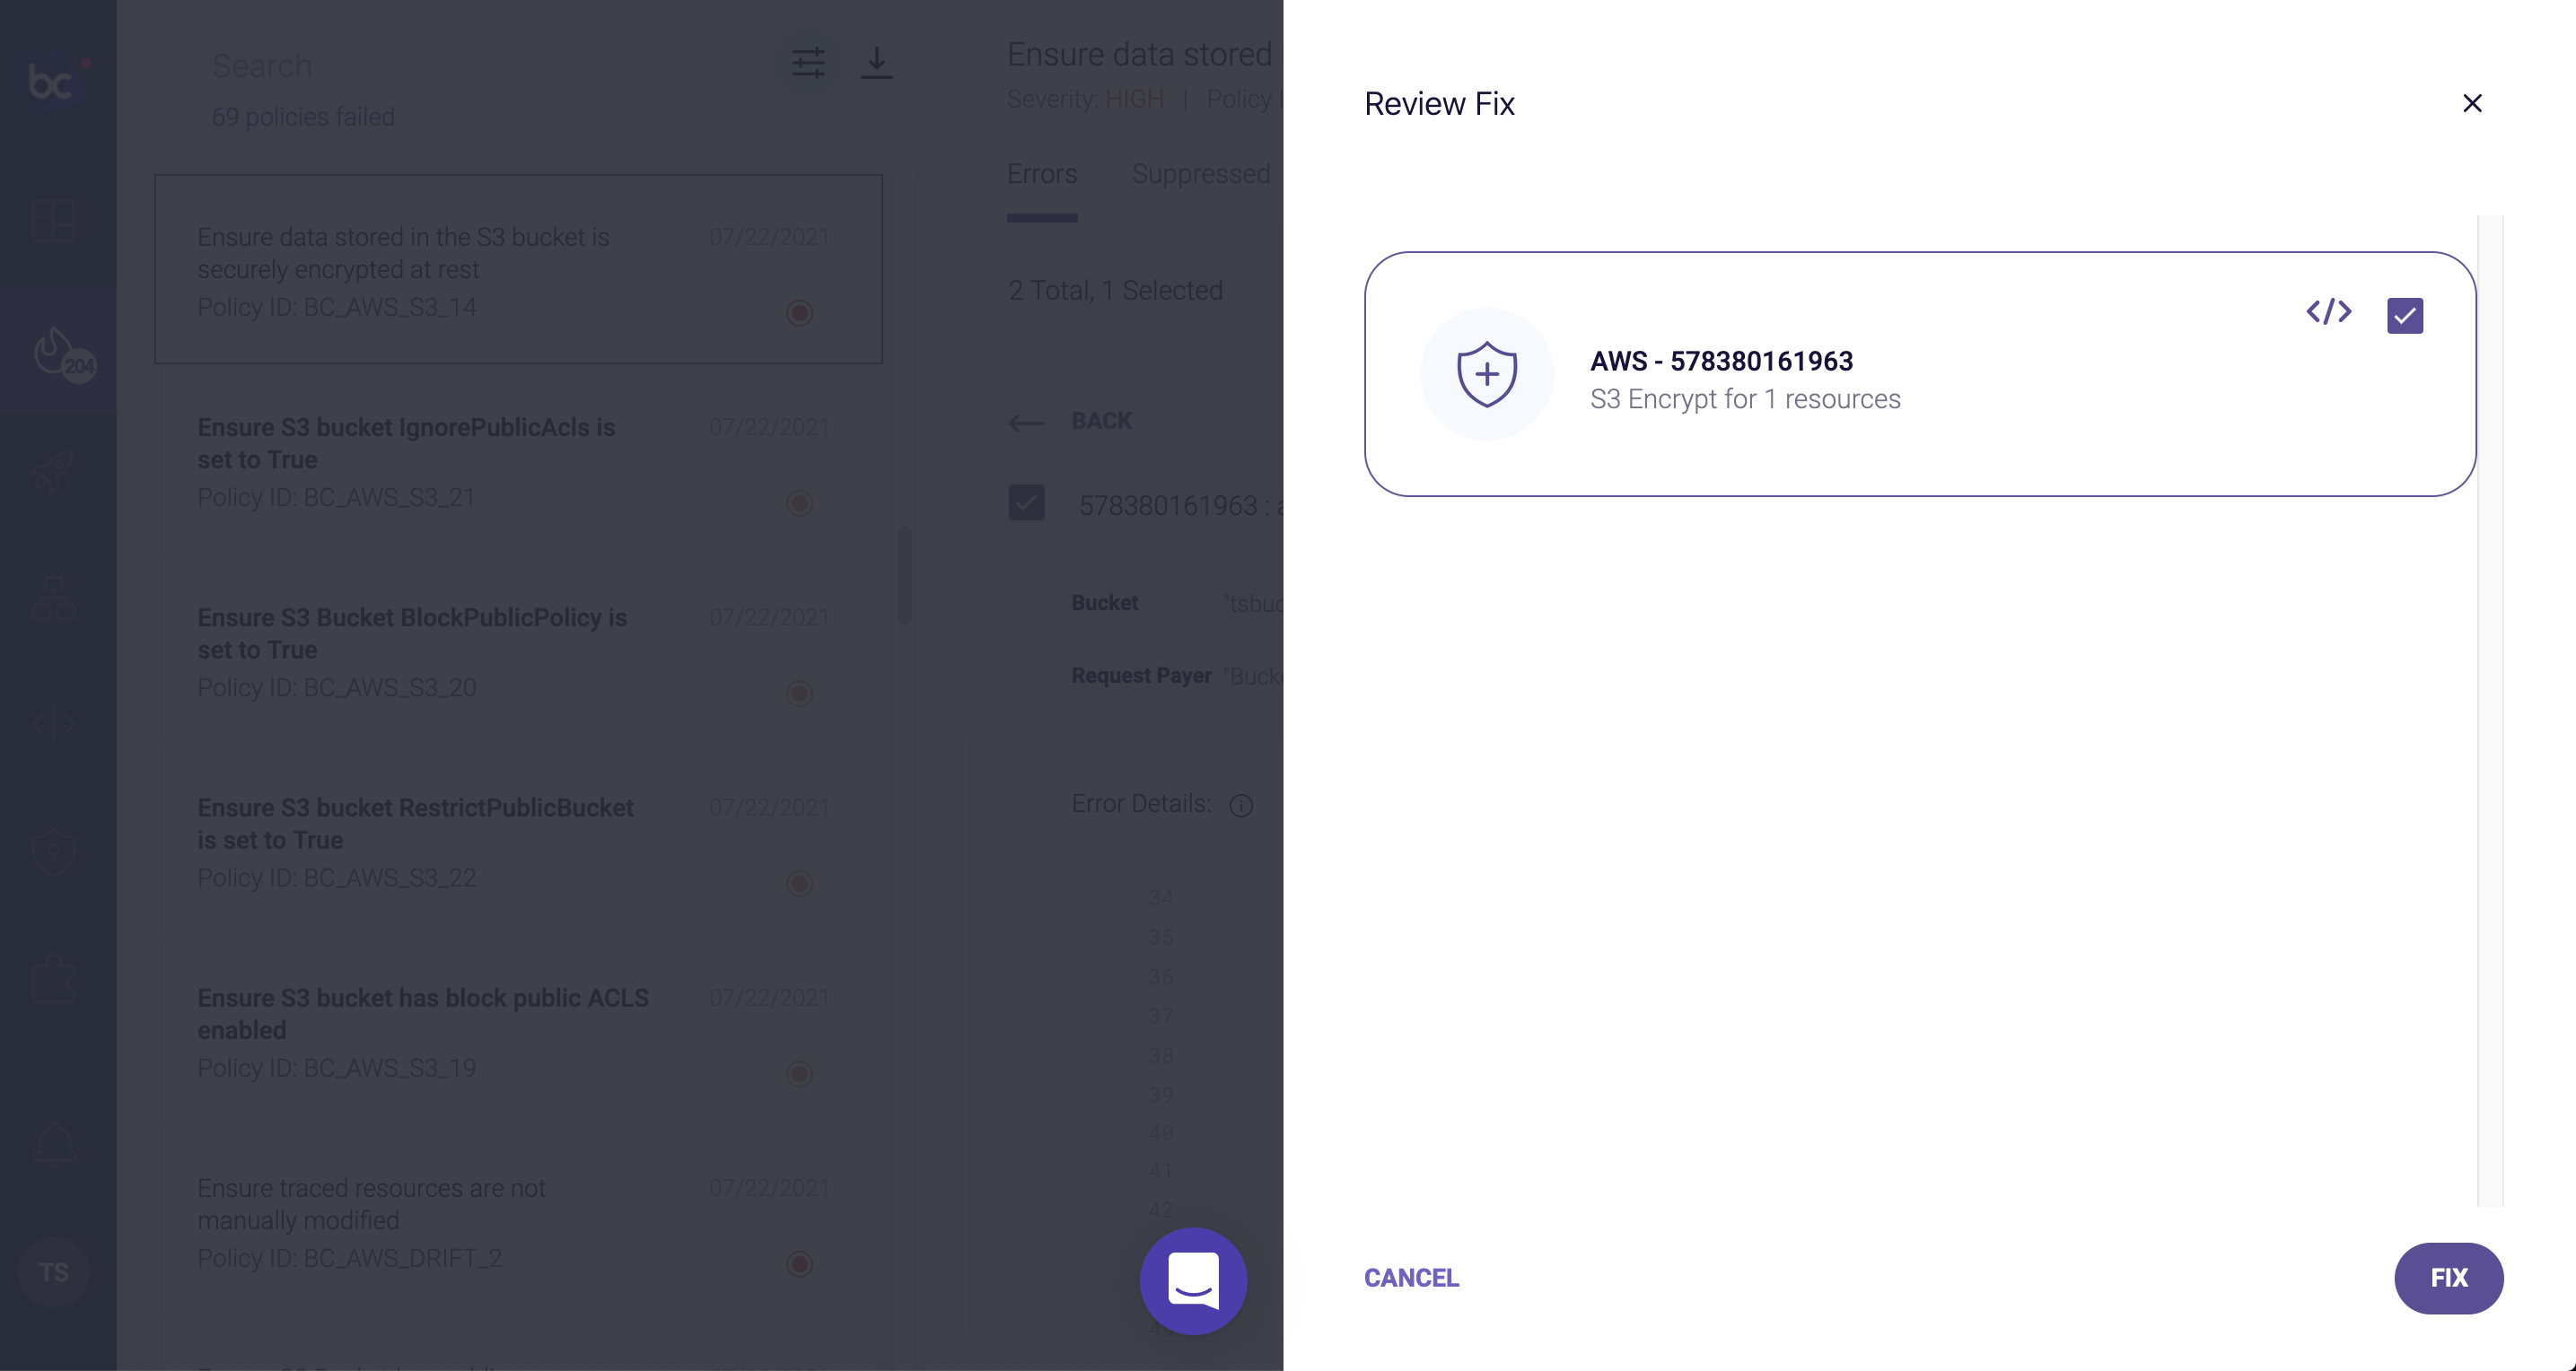Download the policies list
This screenshot has height=1371, width=2576.
(x=876, y=63)
